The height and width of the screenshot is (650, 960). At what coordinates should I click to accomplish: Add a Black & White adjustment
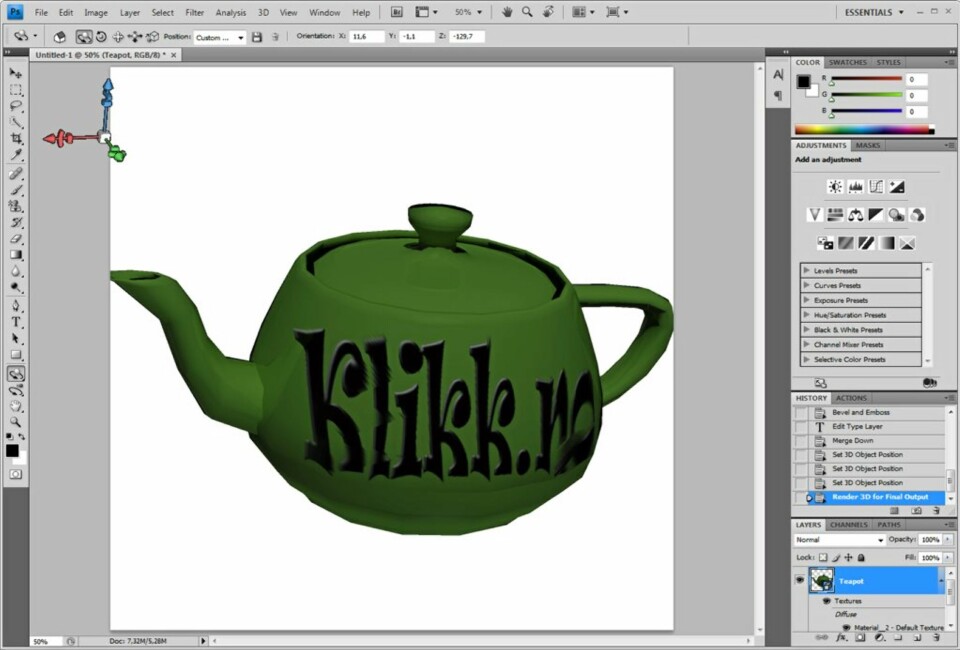click(876, 215)
